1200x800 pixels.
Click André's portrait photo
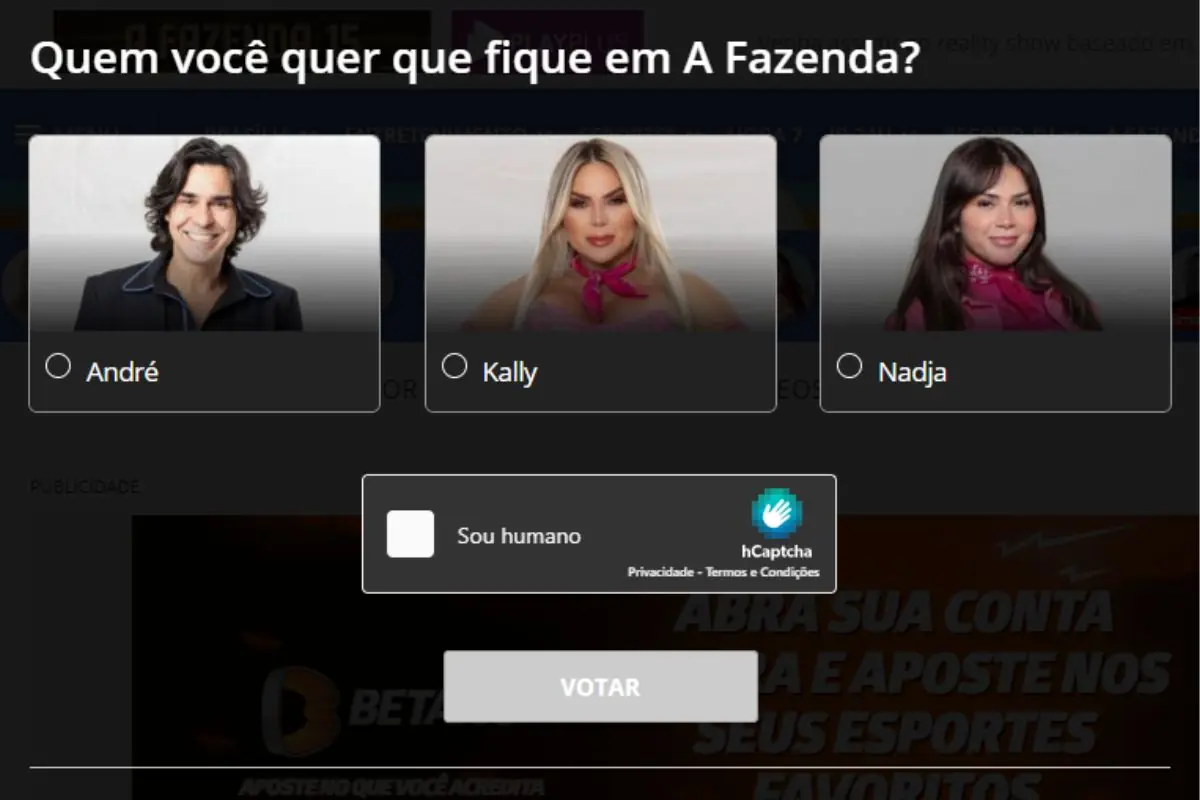(x=204, y=233)
